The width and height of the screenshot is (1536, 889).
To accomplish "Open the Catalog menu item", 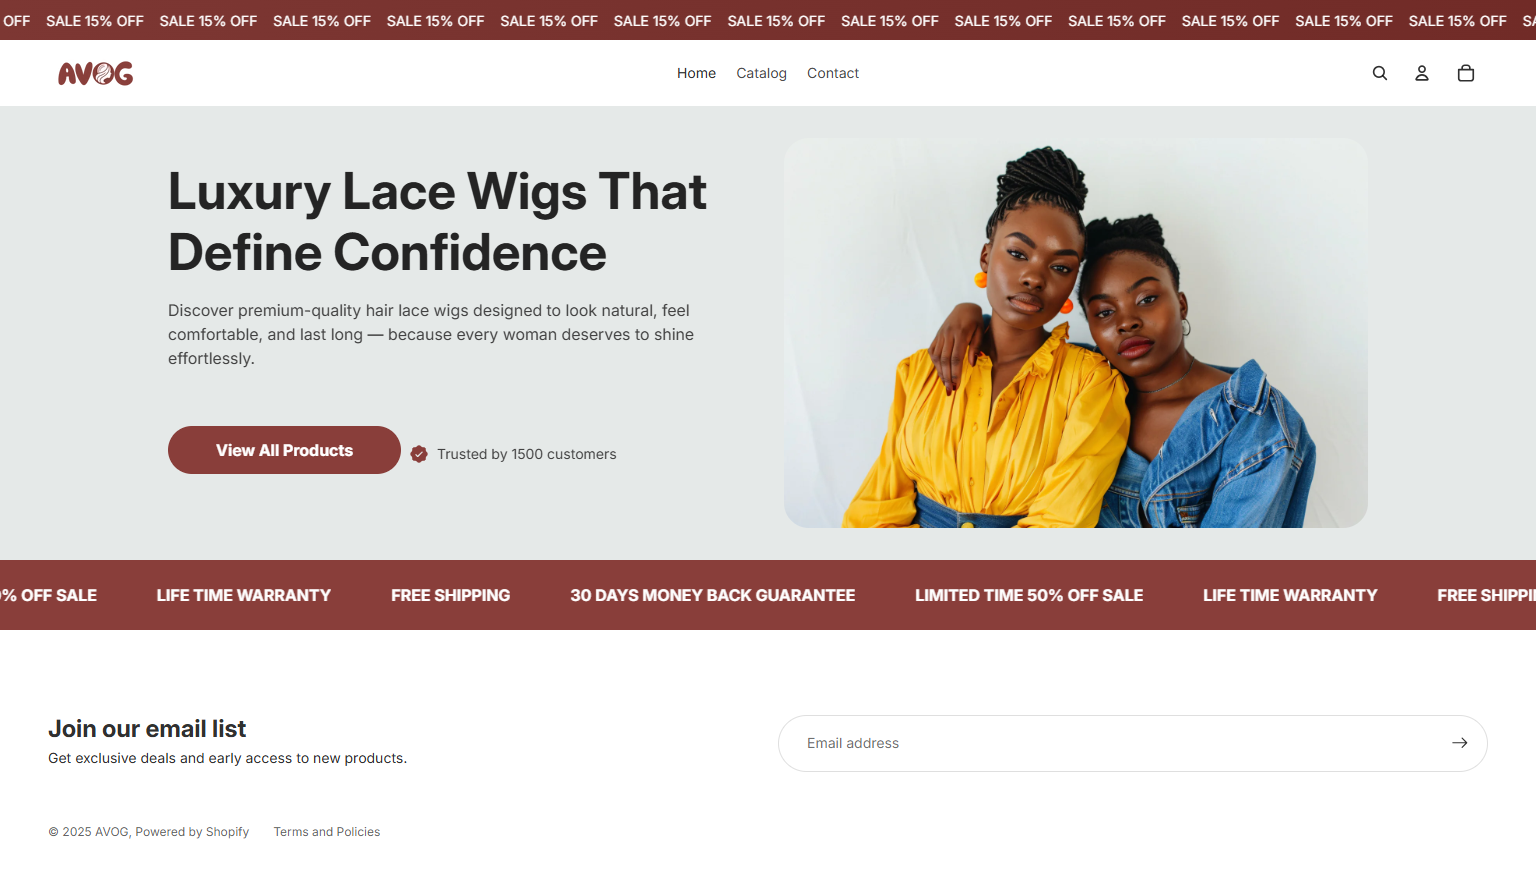I will click(761, 73).
